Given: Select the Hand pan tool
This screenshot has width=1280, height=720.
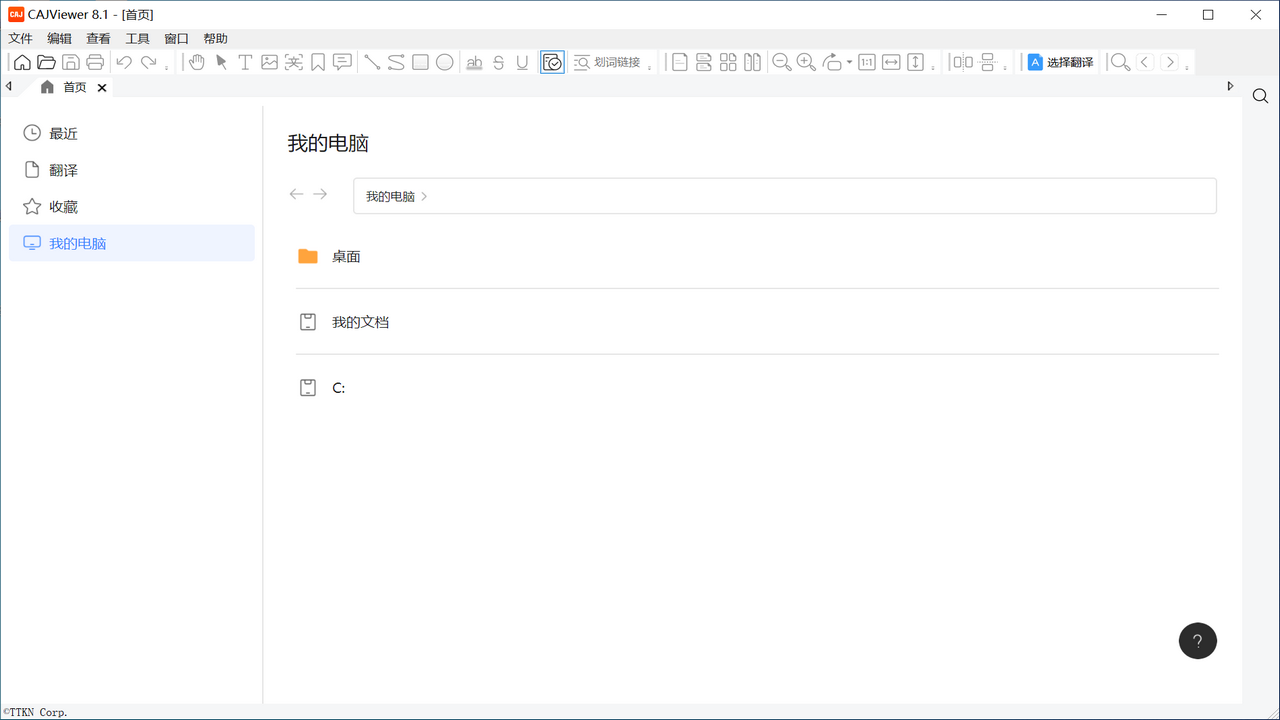Looking at the screenshot, I should [197, 62].
